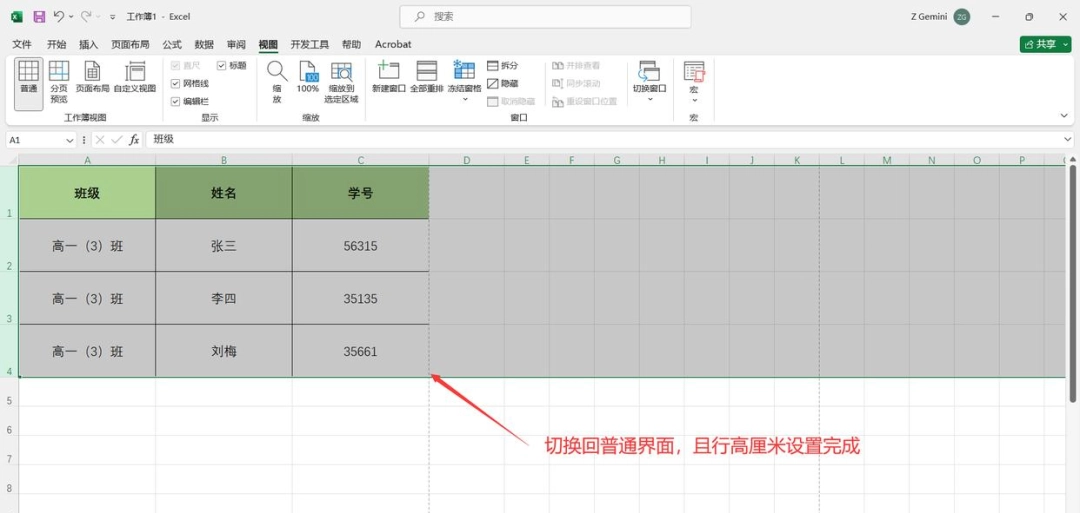Toggle the 直尺 ruler checkbox
Viewport: 1080px width, 513px height.
click(x=175, y=65)
